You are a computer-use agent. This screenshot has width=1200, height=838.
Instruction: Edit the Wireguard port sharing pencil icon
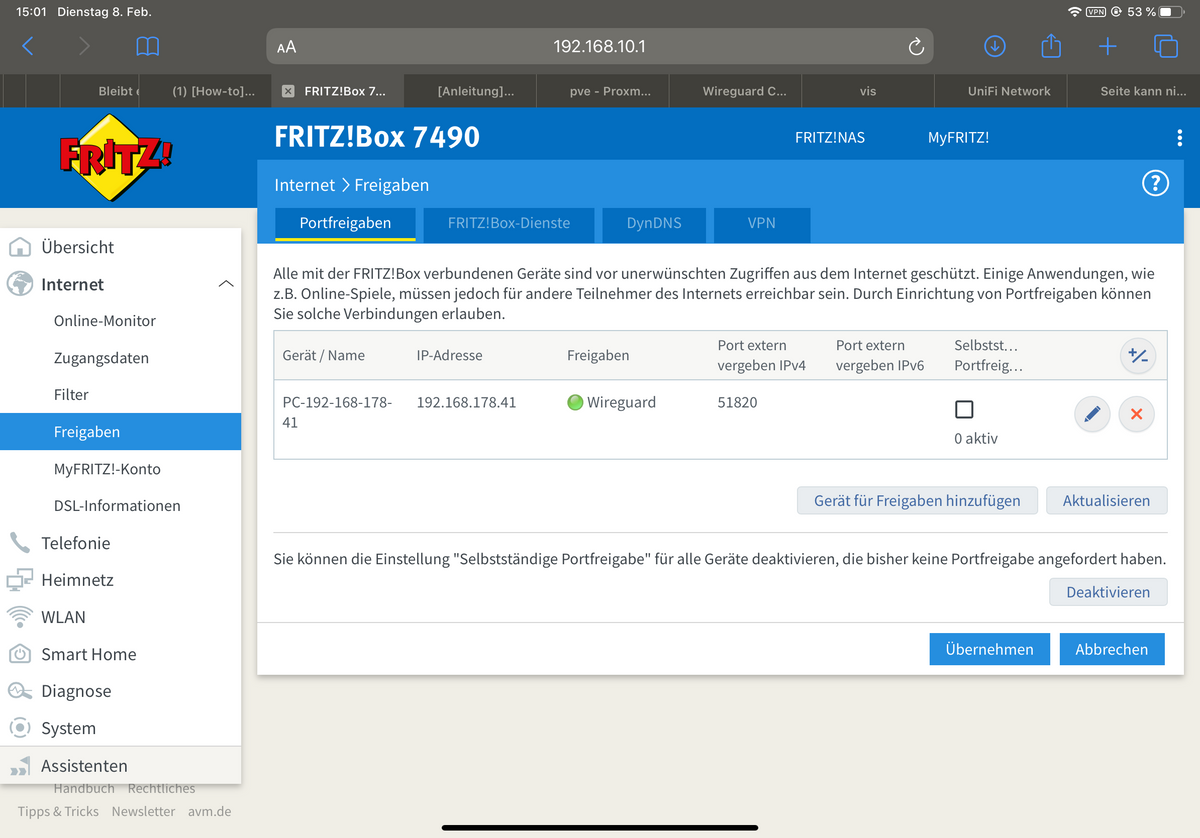click(1092, 414)
